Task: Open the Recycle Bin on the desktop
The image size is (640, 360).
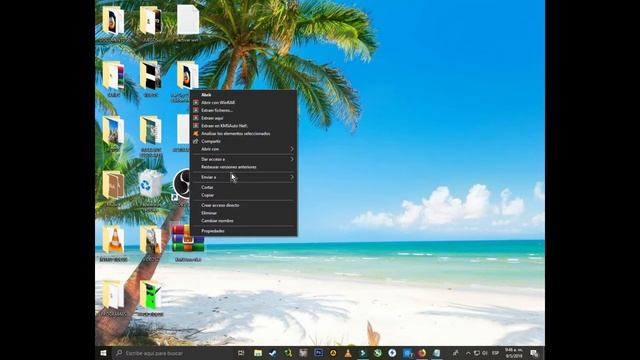Action: [x=151, y=184]
